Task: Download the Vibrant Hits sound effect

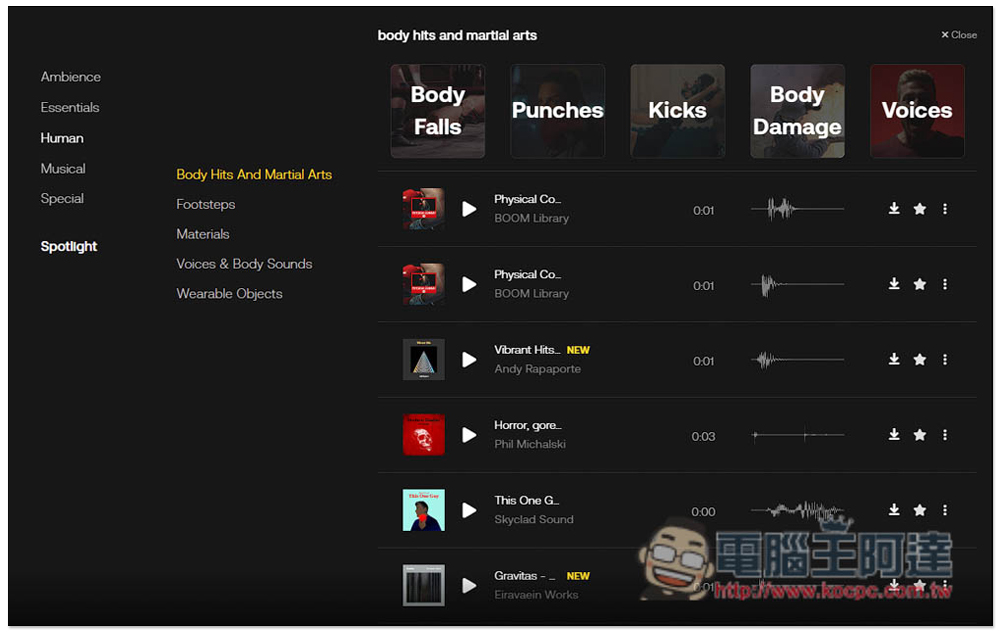Action: tap(894, 359)
